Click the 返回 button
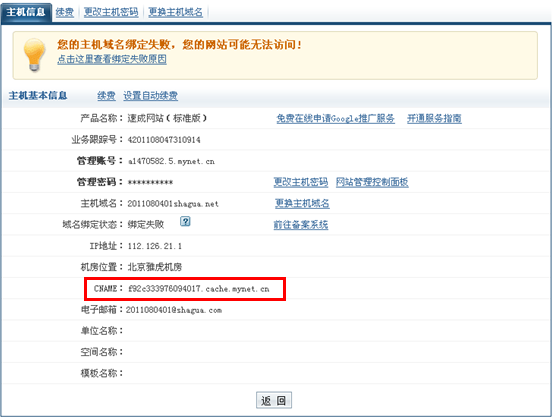 pos(274,400)
